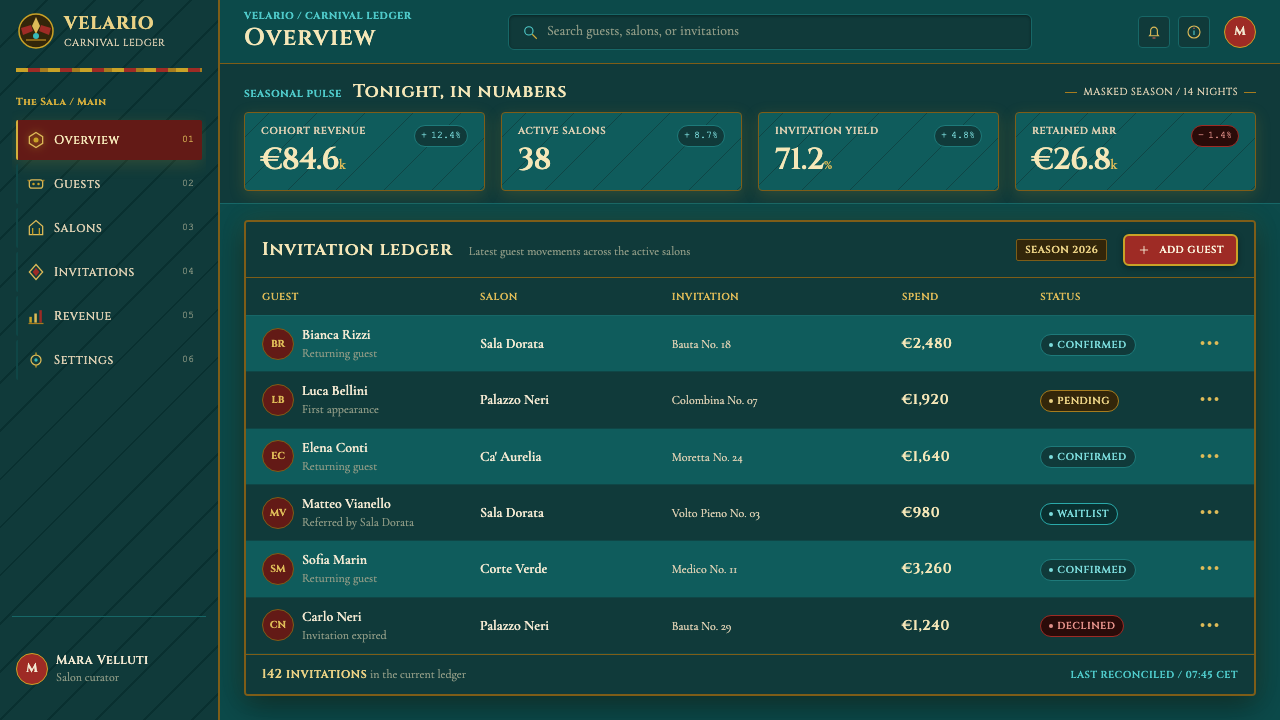Click Masked Season / 14 Nights label
This screenshot has width=1280, height=720.
click(1160, 92)
